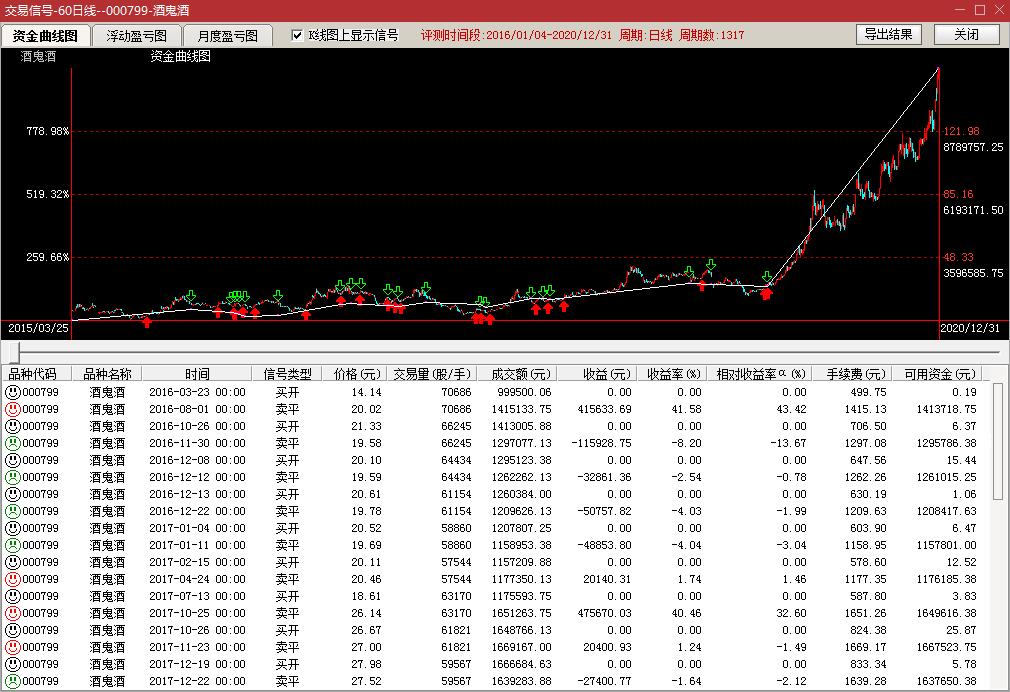Image resolution: width=1010 pixels, height=692 pixels.
Task: Click the green status icon beside the 2016-03-23 row
Action: click(12, 393)
